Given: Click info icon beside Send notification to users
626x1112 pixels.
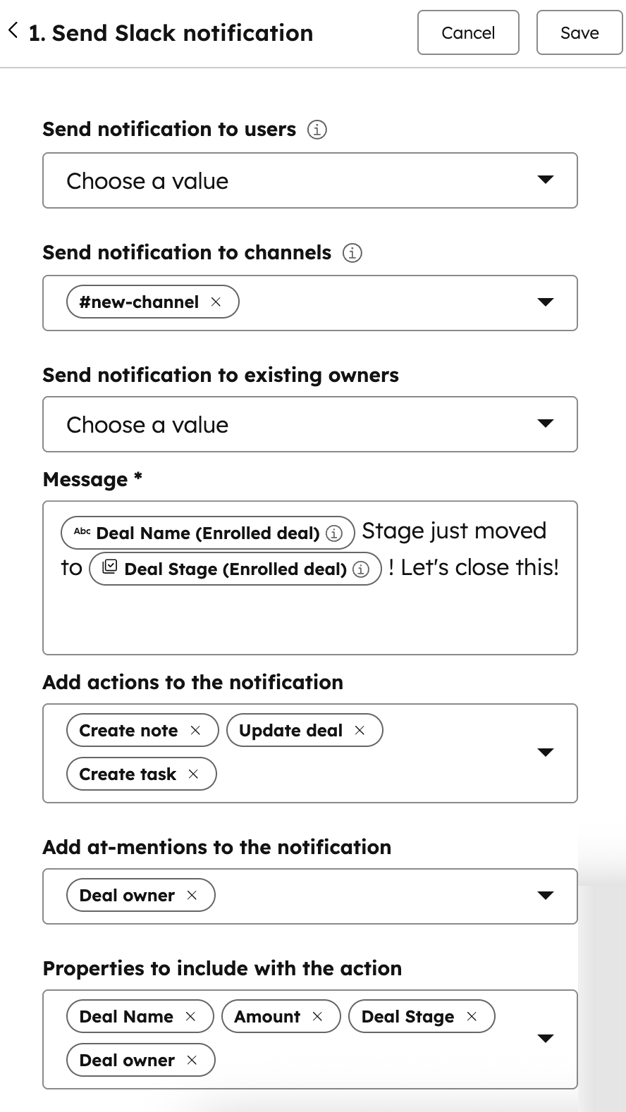Looking at the screenshot, I should 317,130.
